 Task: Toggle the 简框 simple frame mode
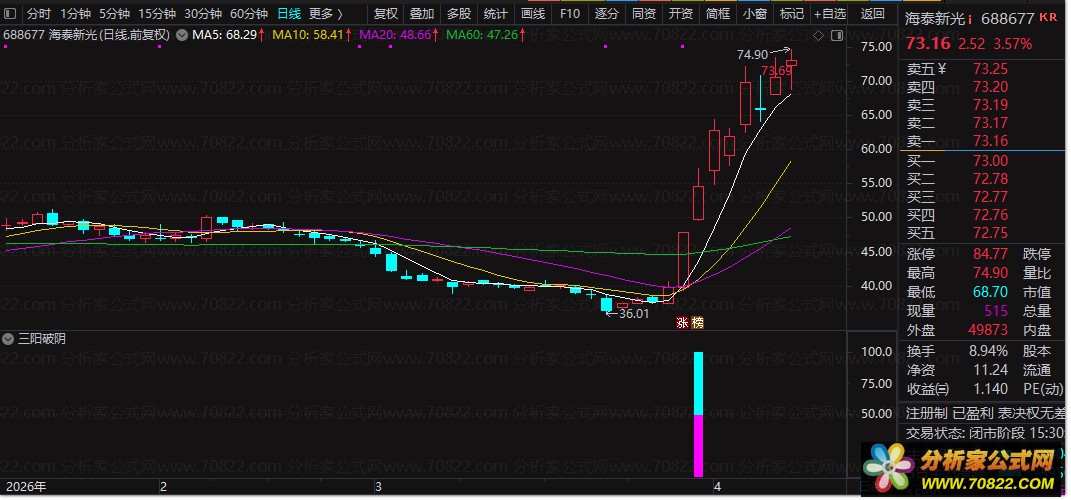point(718,14)
